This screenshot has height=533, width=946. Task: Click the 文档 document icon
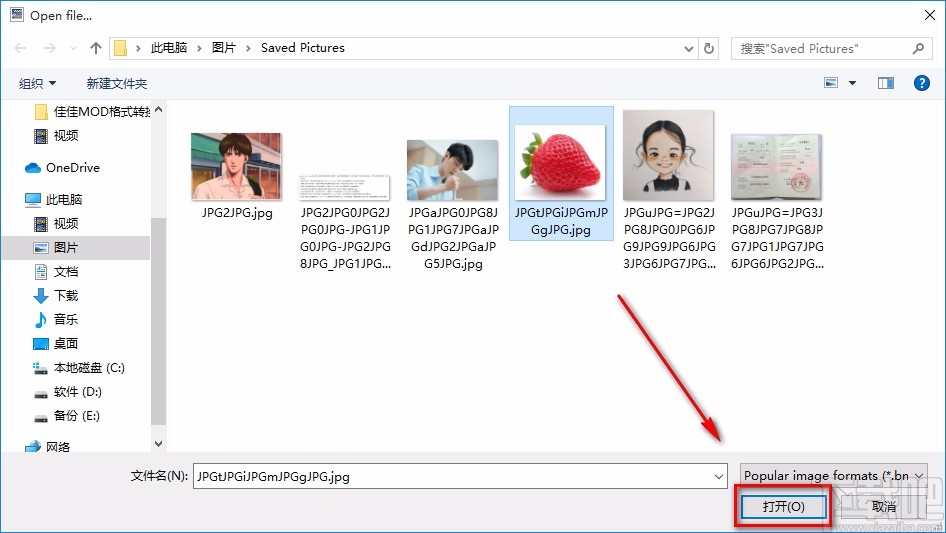[x=40, y=272]
